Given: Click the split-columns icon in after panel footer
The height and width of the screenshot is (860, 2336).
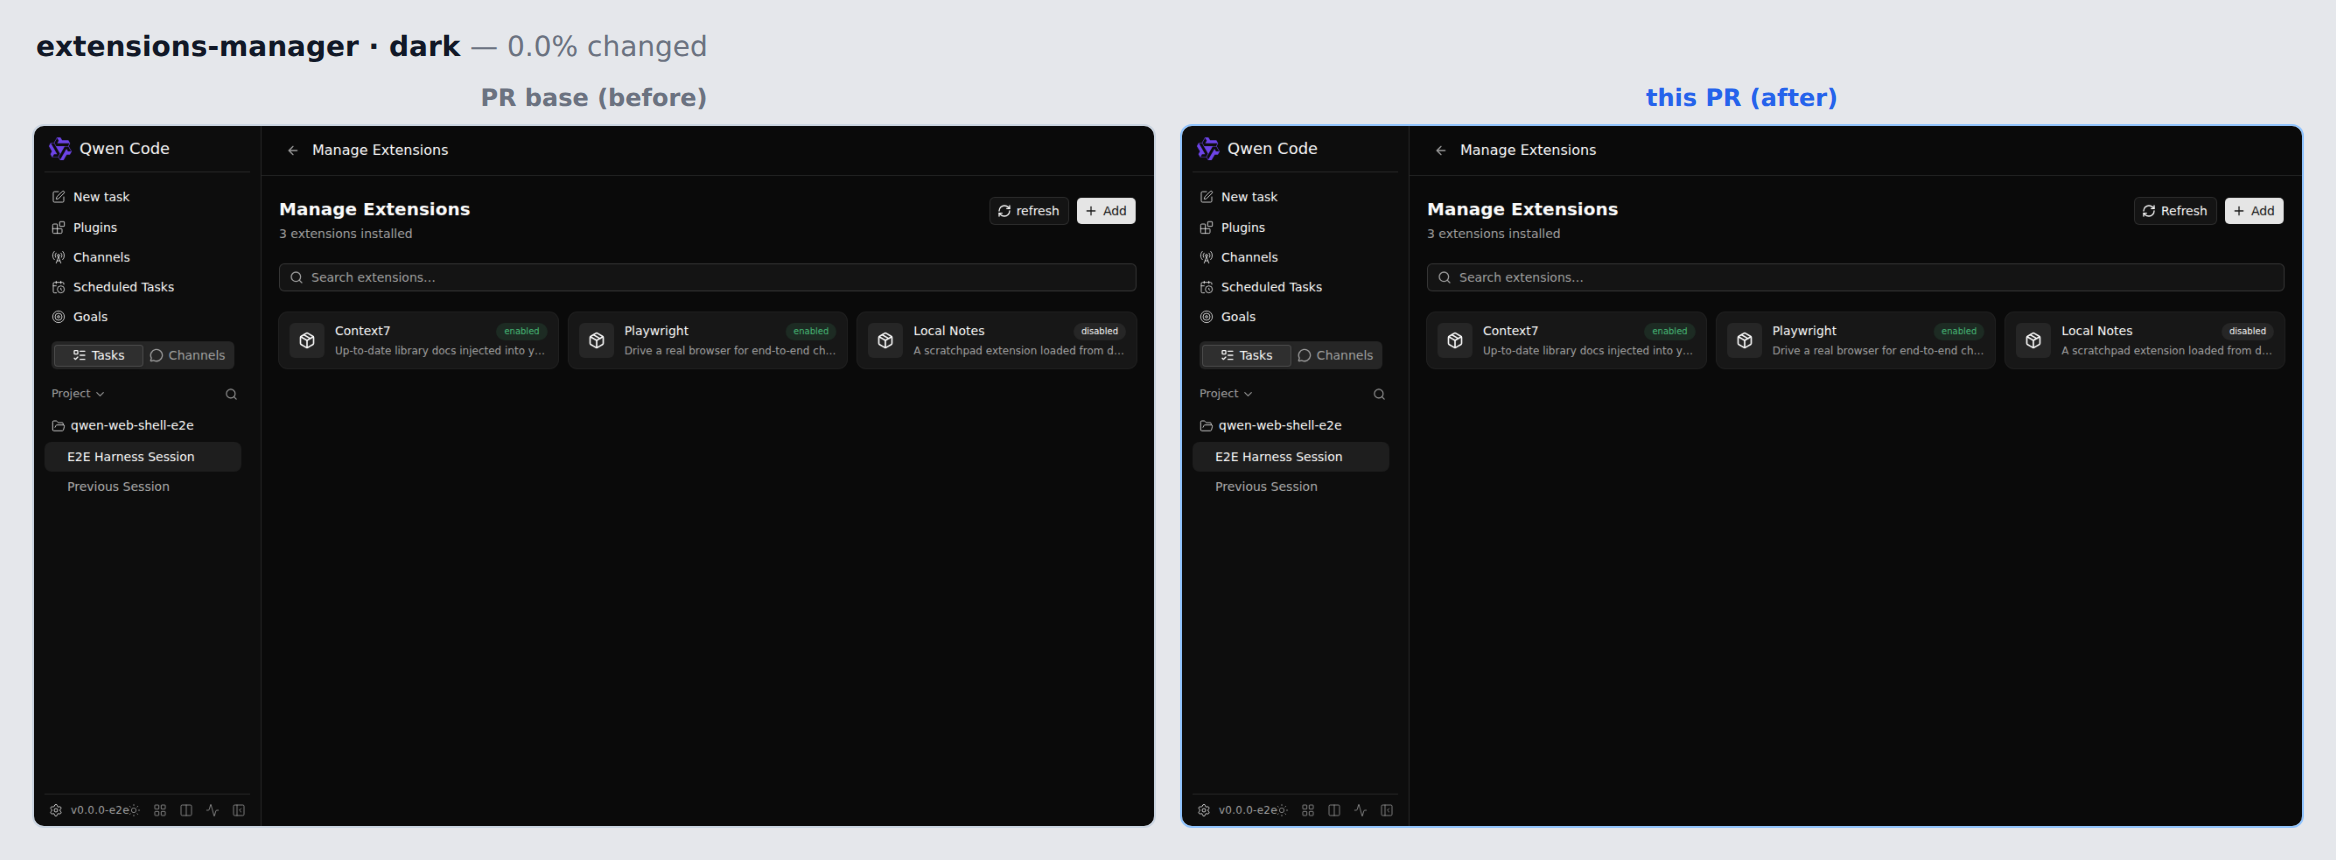Looking at the screenshot, I should (x=1334, y=810).
